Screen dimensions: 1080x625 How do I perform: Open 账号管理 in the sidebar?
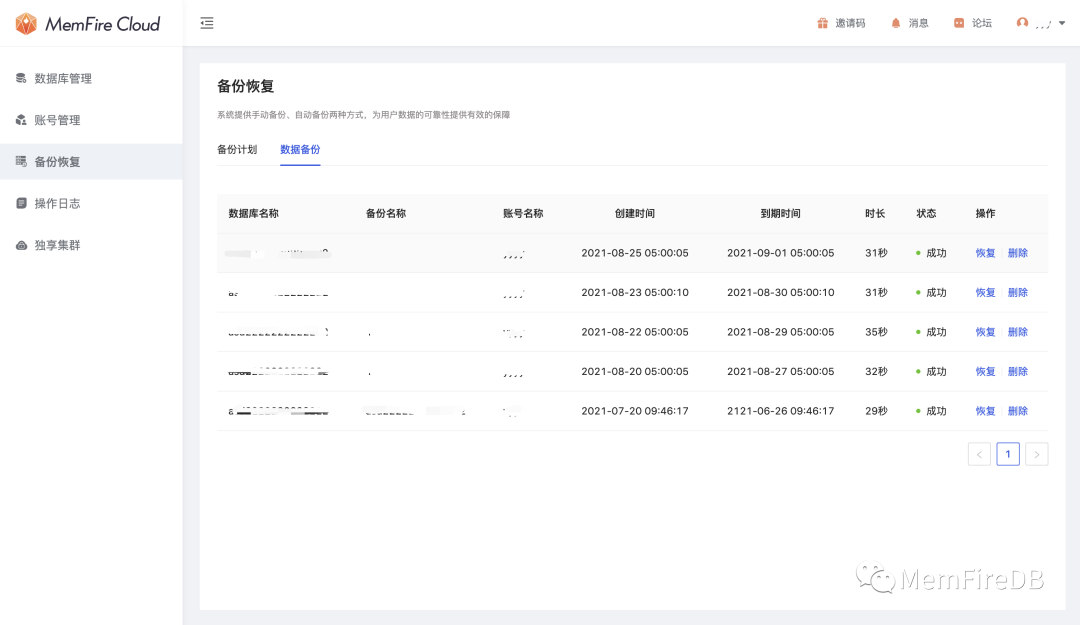91,120
